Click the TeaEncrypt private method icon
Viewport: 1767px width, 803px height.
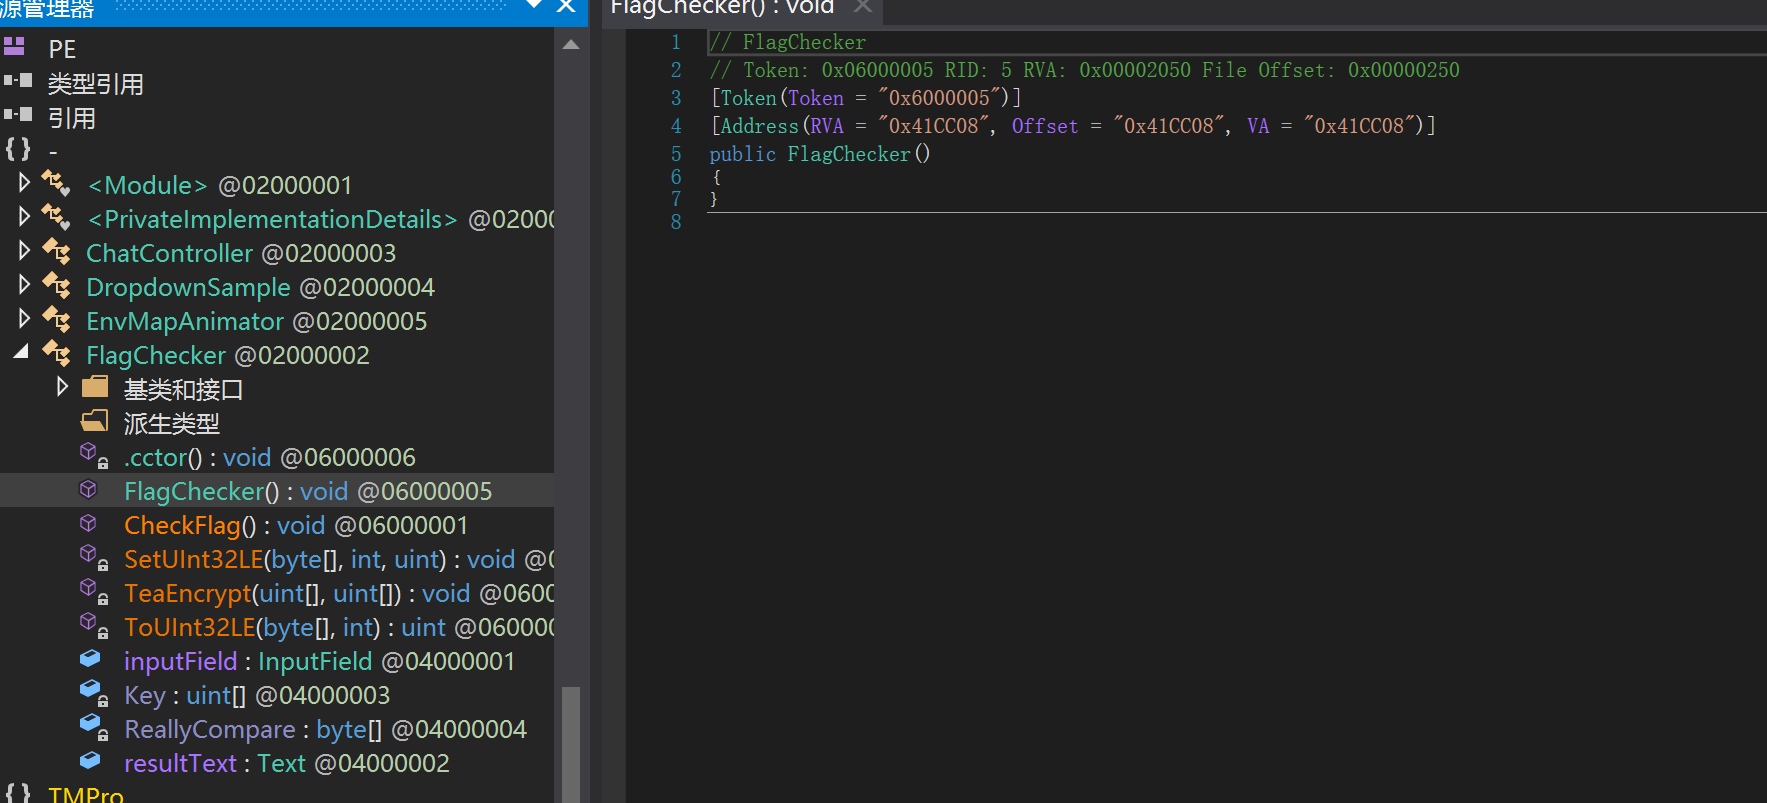point(92,592)
